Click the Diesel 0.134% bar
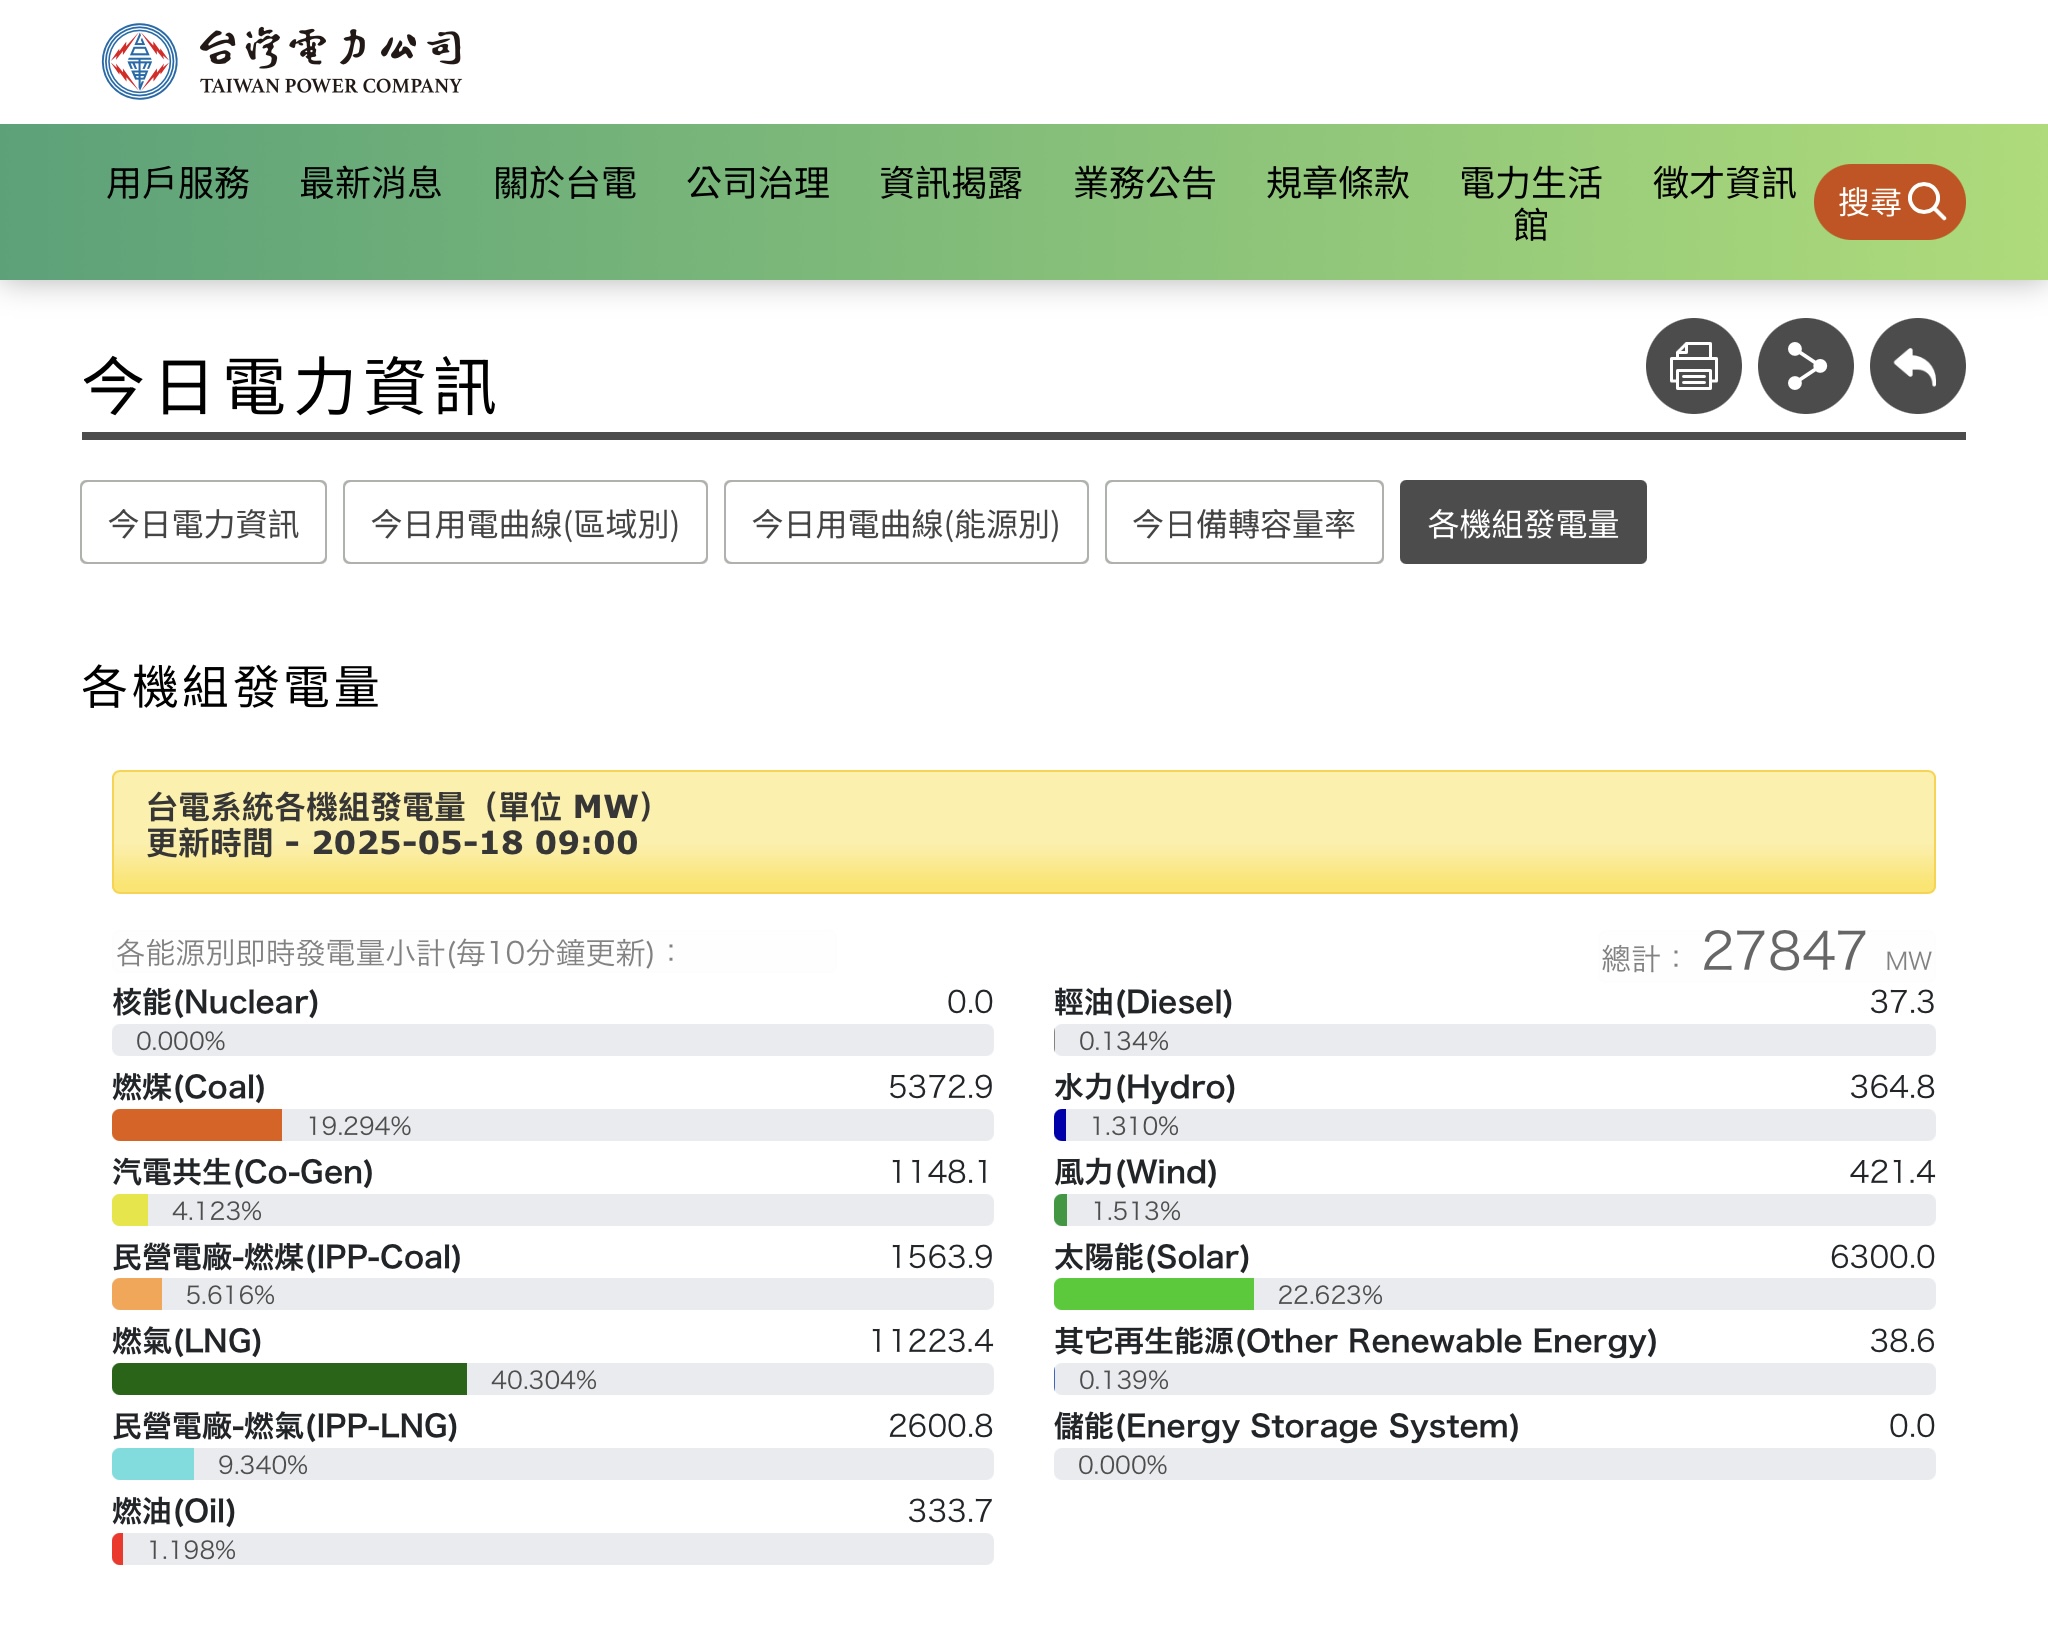The width and height of the screenshot is (2048, 1628). (1495, 1040)
